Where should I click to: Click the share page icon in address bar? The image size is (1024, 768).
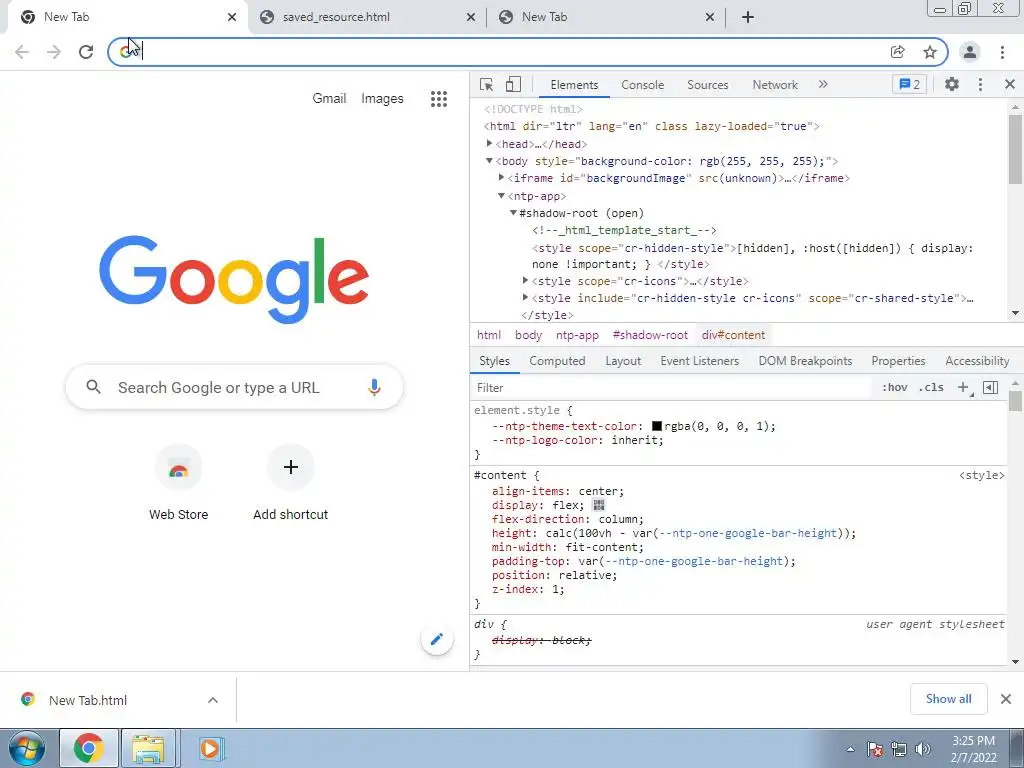[x=898, y=52]
